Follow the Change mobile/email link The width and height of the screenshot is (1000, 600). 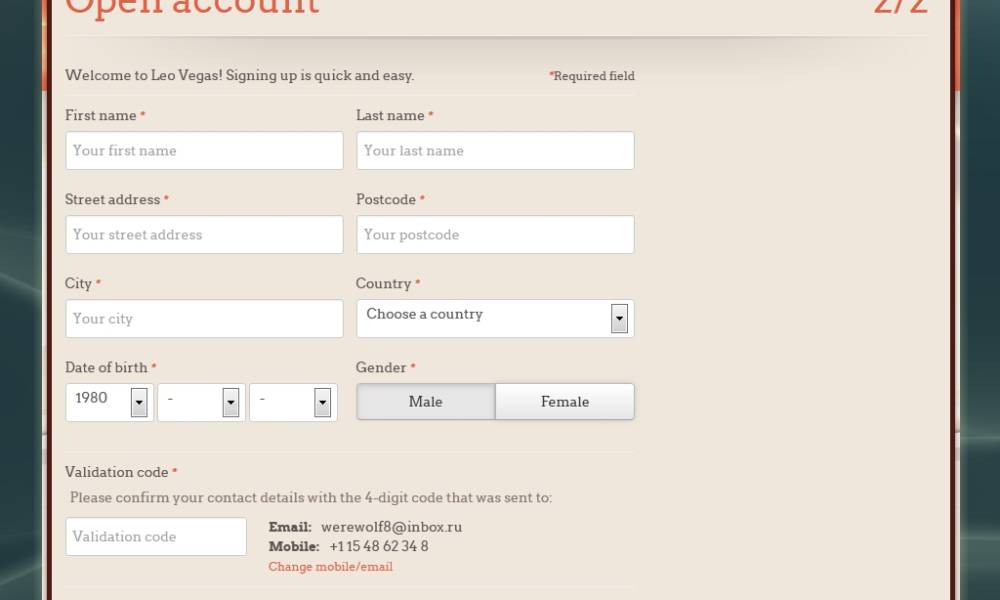tap(330, 567)
